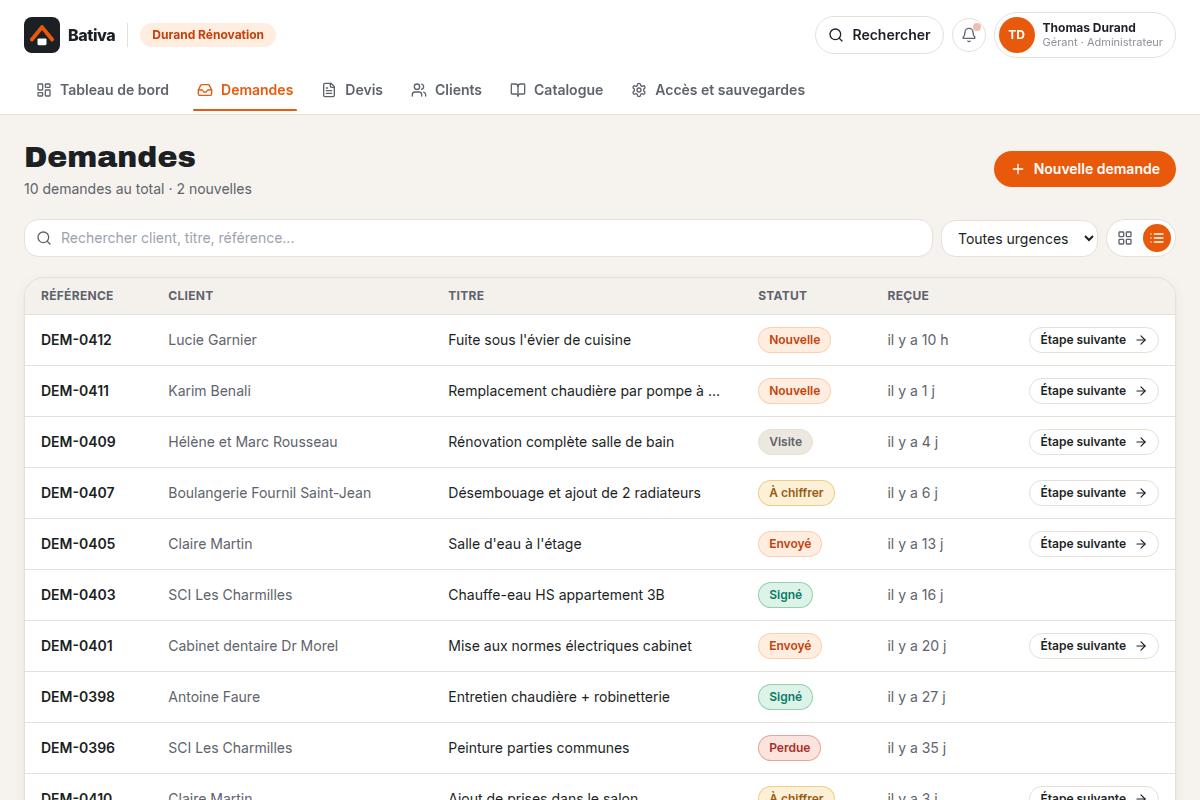Switch to grid view
1200x800 pixels.
click(1125, 238)
